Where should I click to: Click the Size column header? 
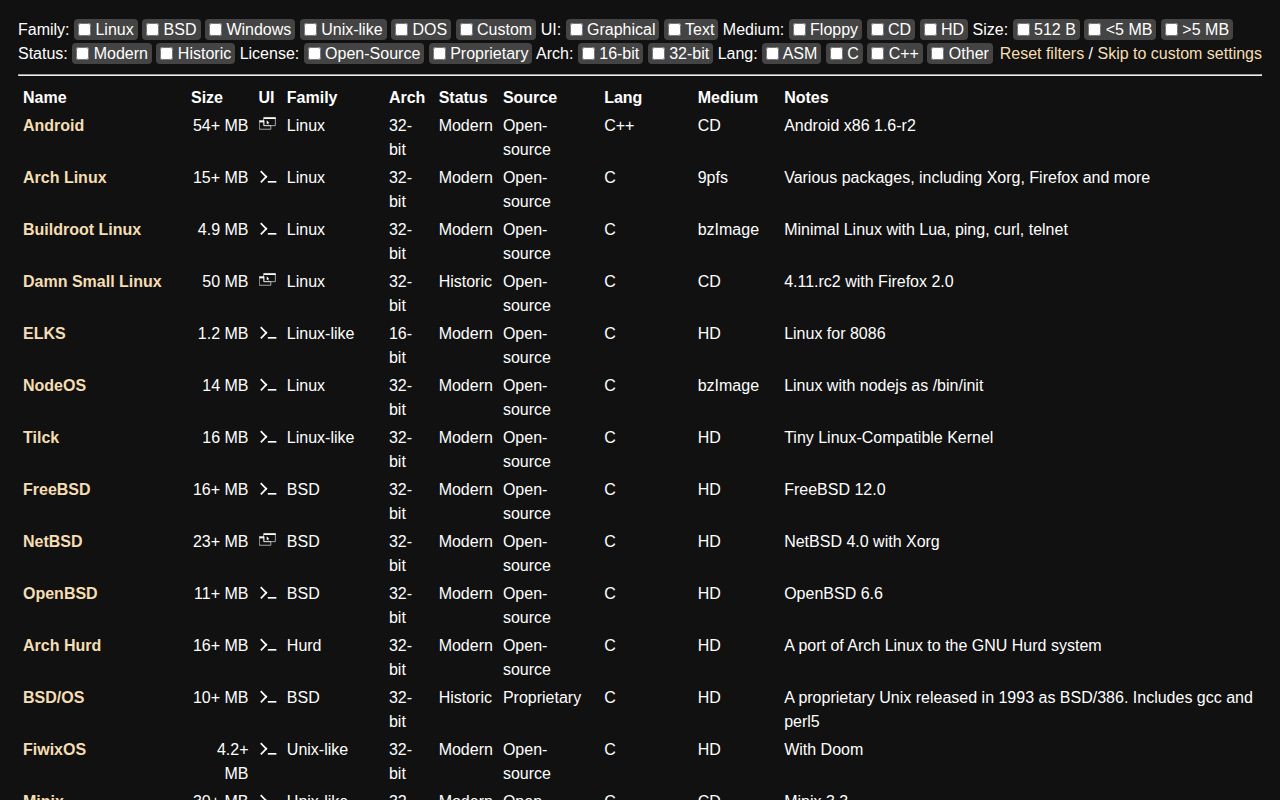point(207,97)
